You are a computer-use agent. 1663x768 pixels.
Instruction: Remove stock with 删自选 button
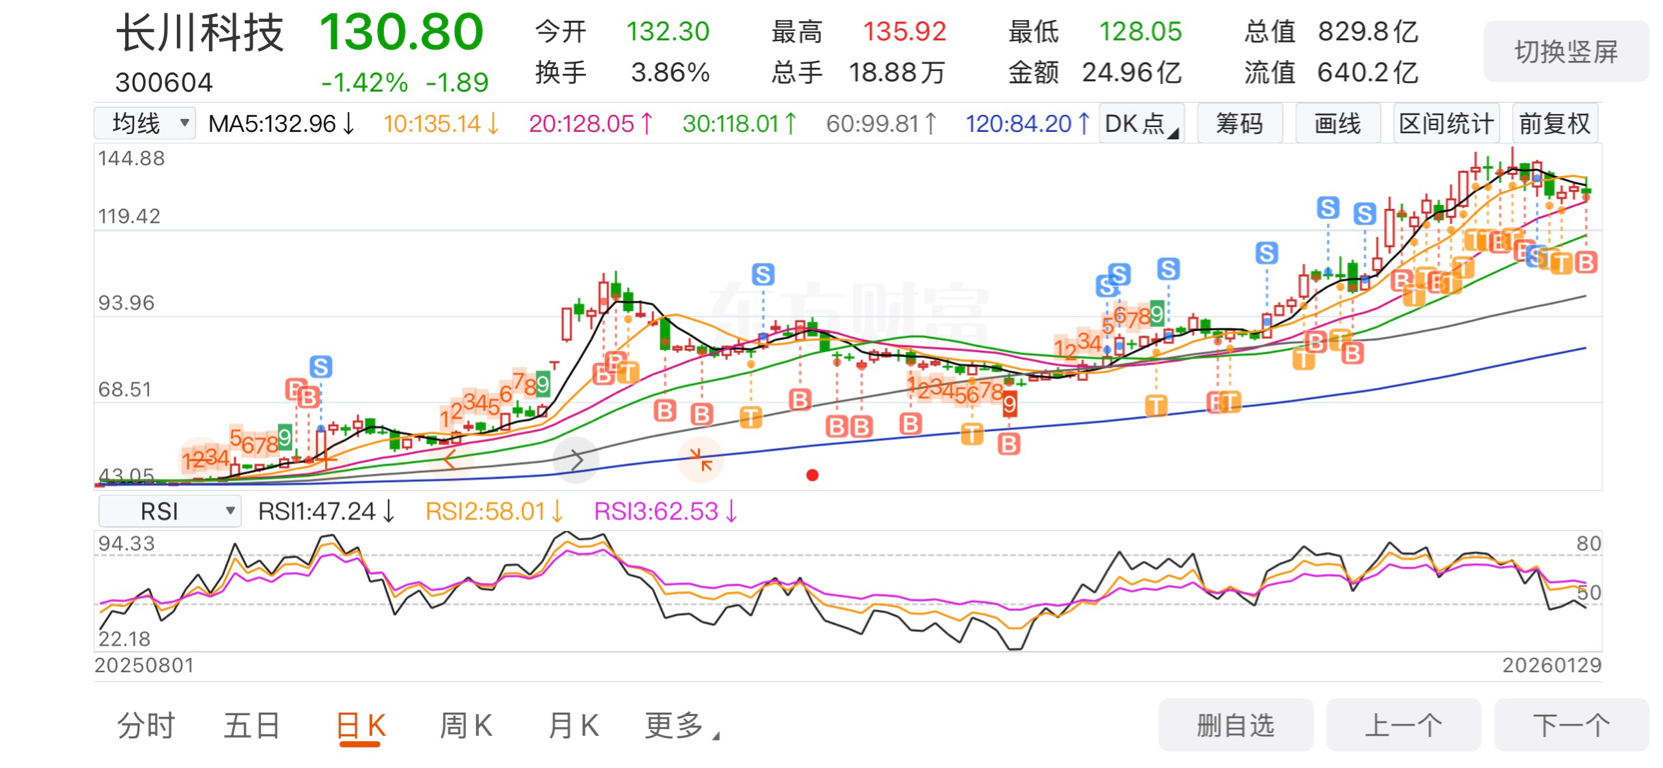[x=1236, y=725]
